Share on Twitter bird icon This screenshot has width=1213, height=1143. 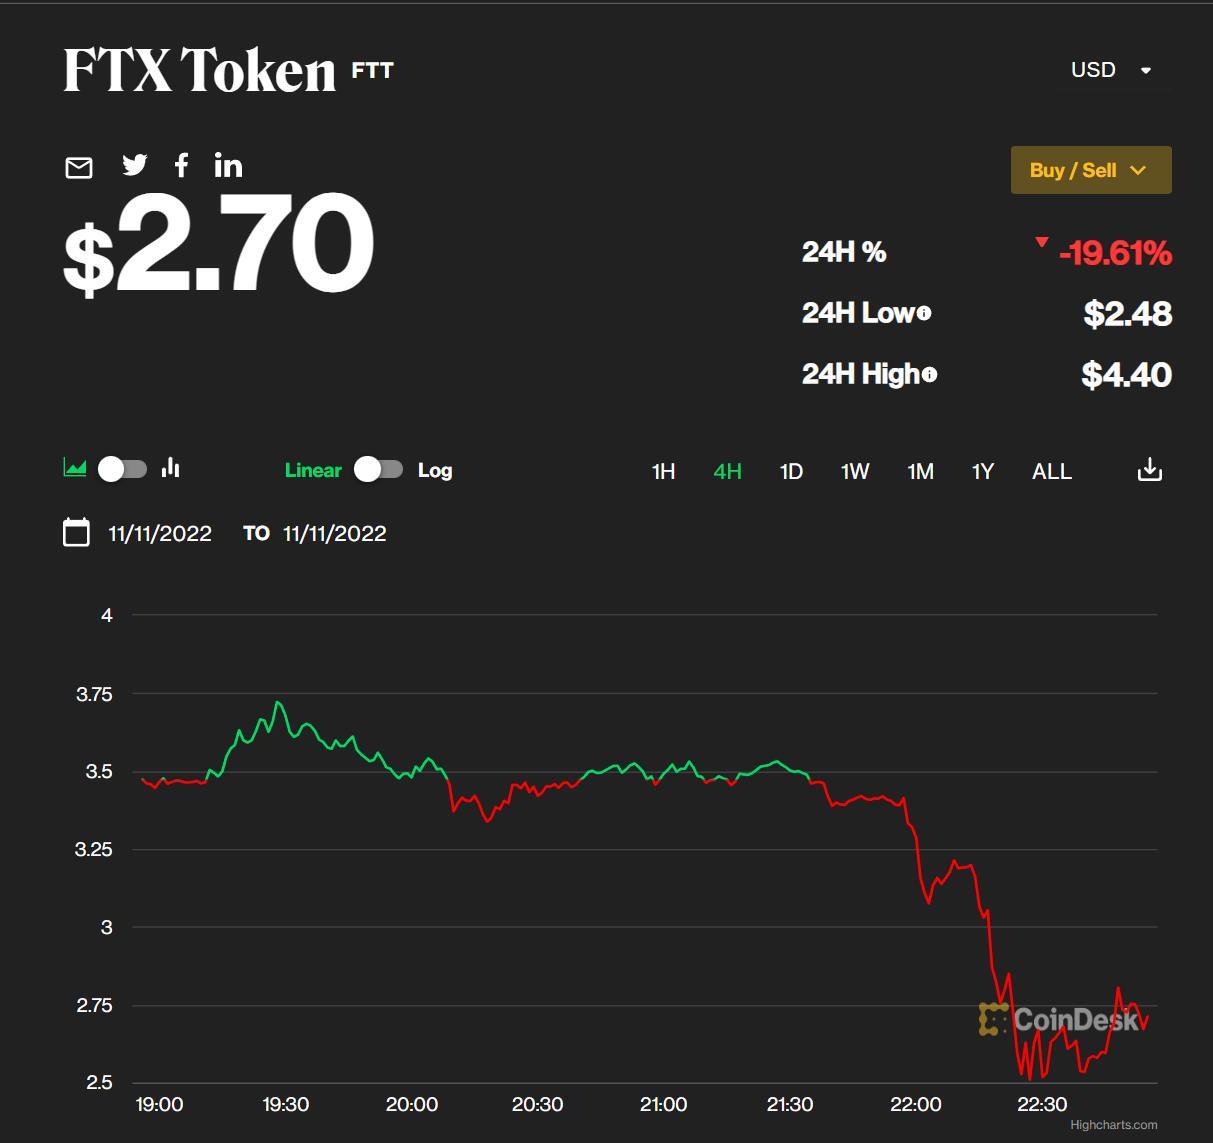point(134,166)
